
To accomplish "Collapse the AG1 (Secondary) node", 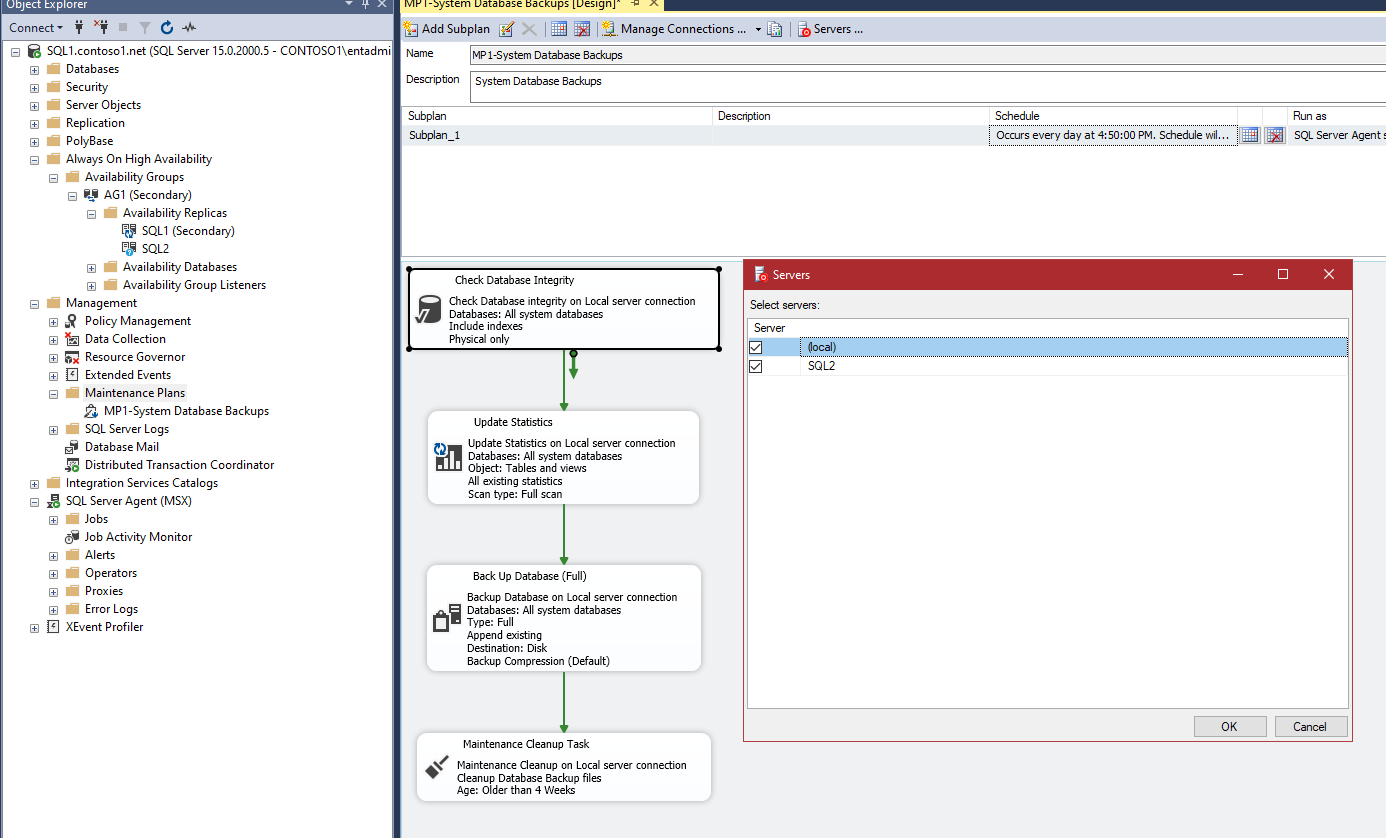I will pyautogui.click(x=73, y=195).
